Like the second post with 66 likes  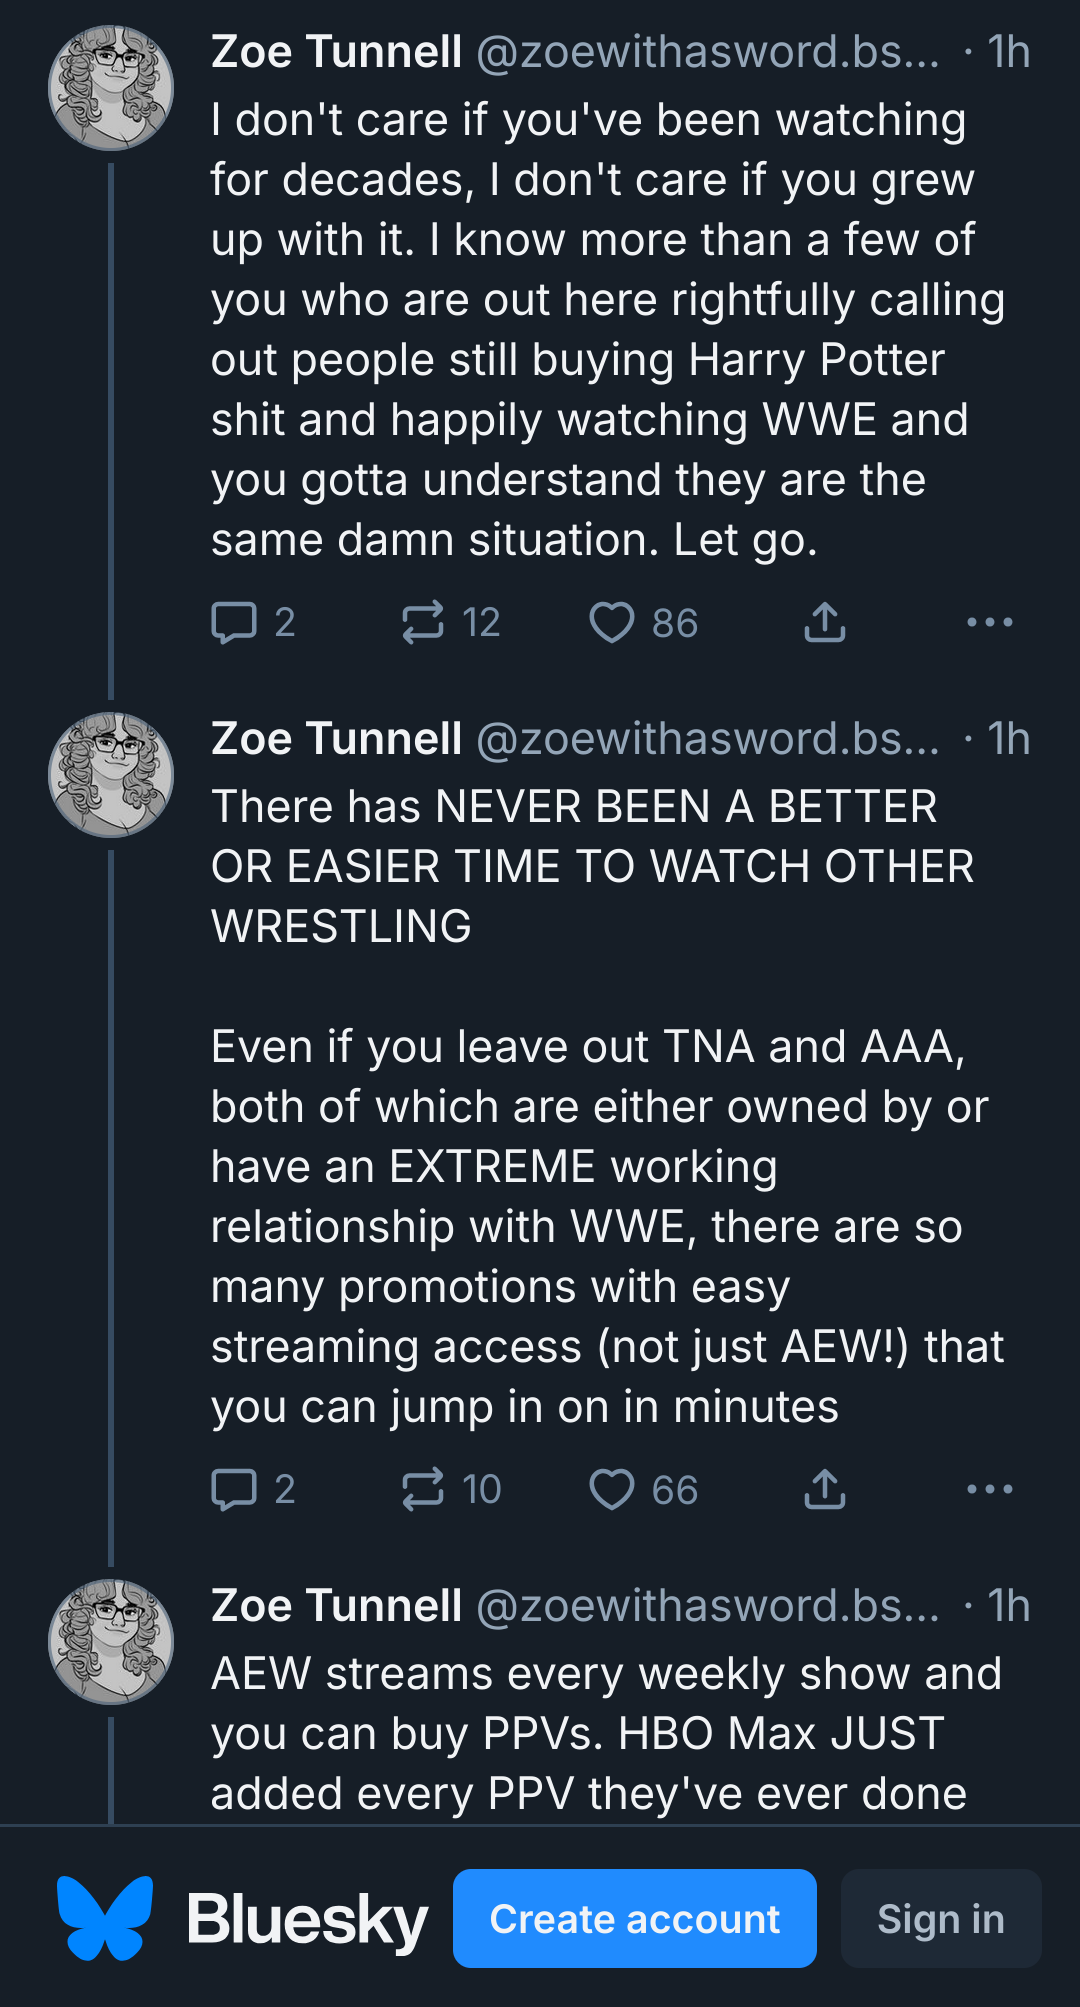point(643,1489)
